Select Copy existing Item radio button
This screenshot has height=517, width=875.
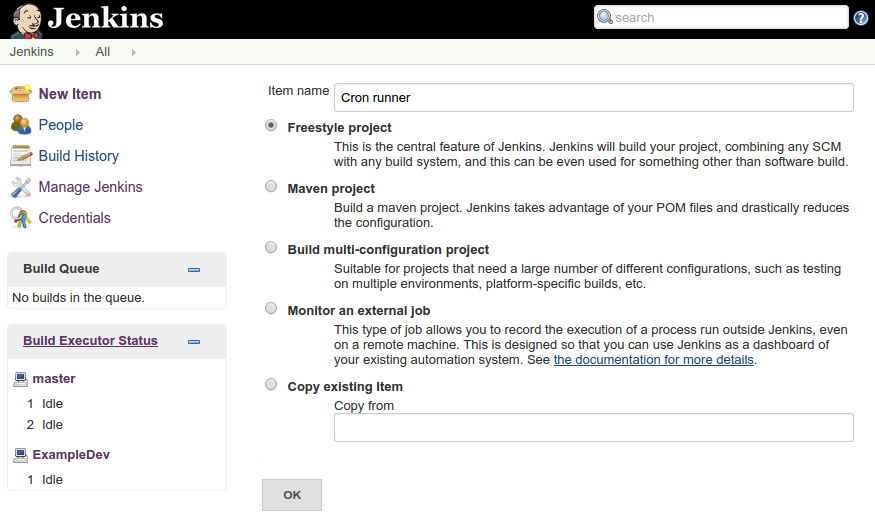(271, 384)
